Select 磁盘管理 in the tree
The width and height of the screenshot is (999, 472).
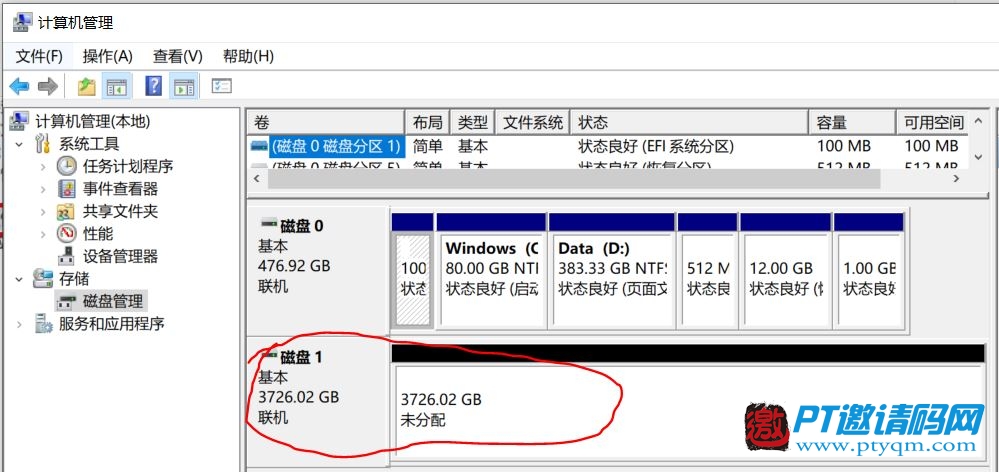114,301
